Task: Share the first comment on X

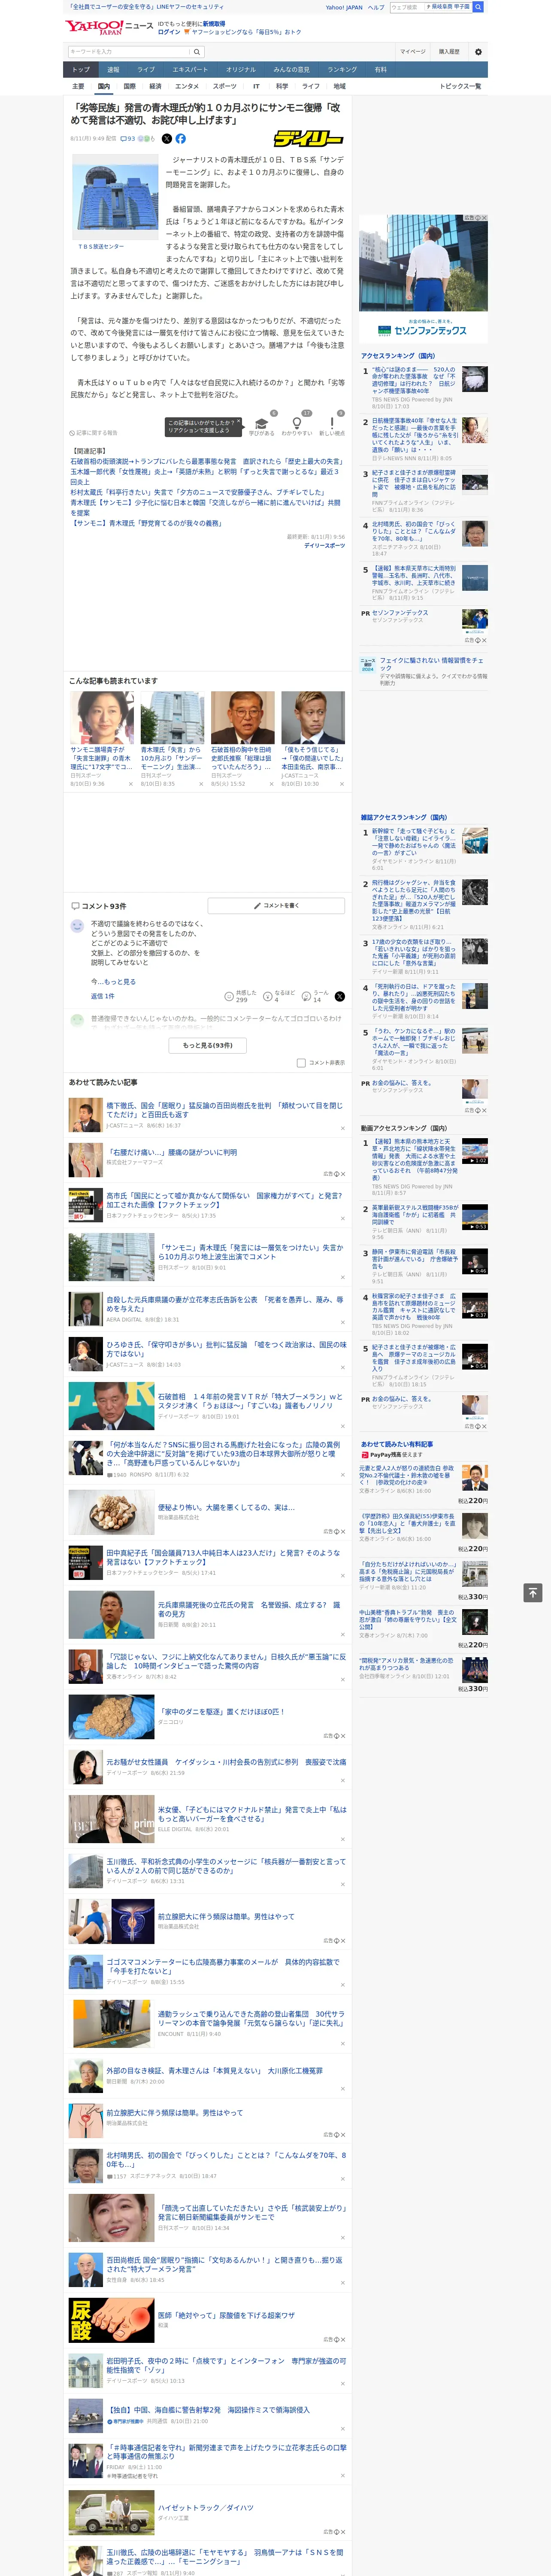Action: (x=339, y=996)
